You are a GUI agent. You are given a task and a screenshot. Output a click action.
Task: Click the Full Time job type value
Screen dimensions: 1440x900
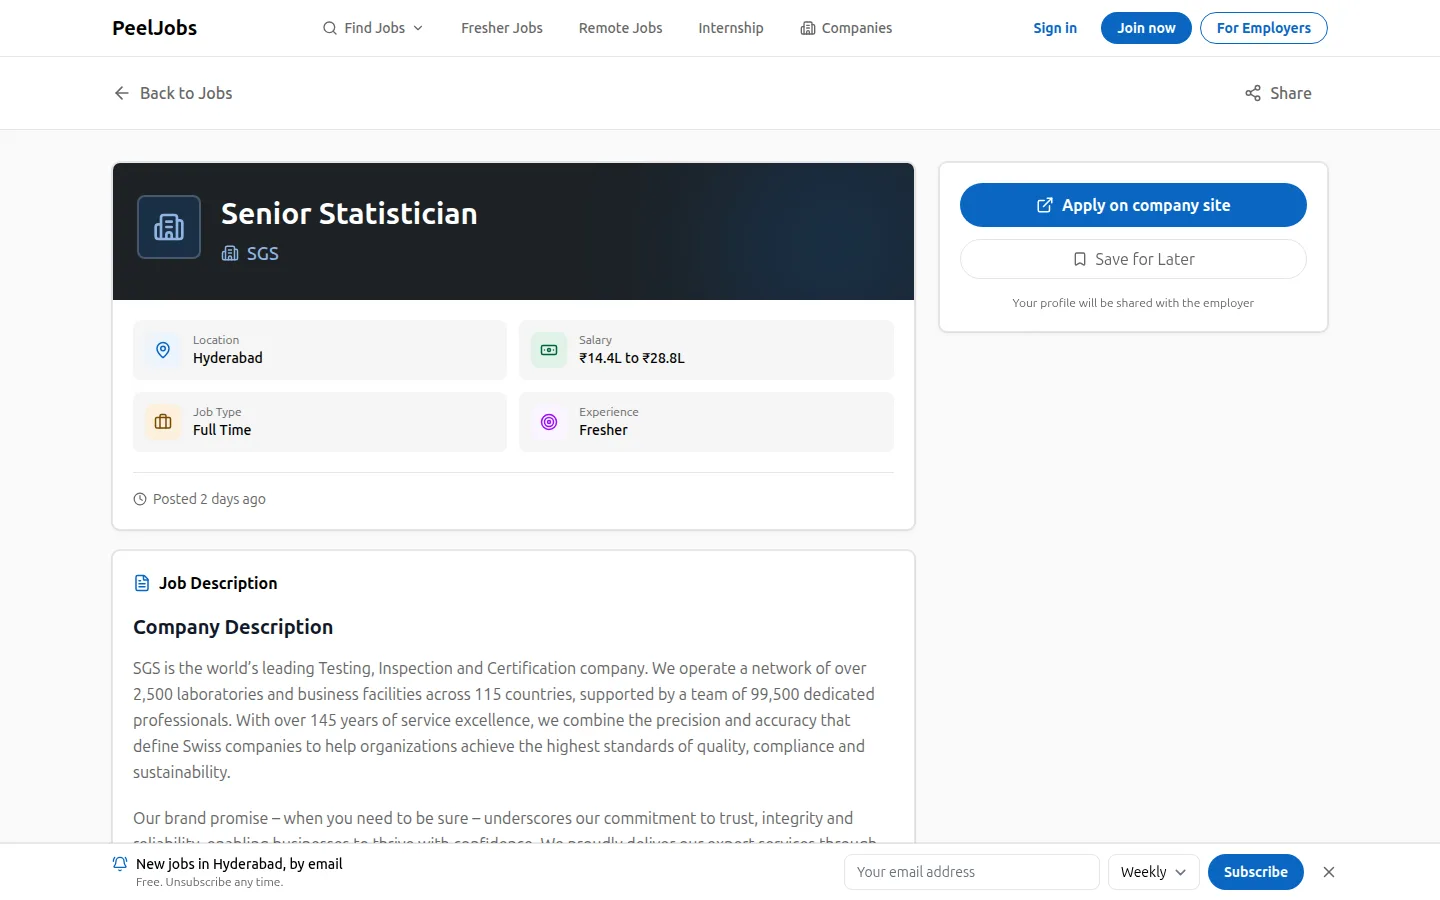[x=222, y=430]
